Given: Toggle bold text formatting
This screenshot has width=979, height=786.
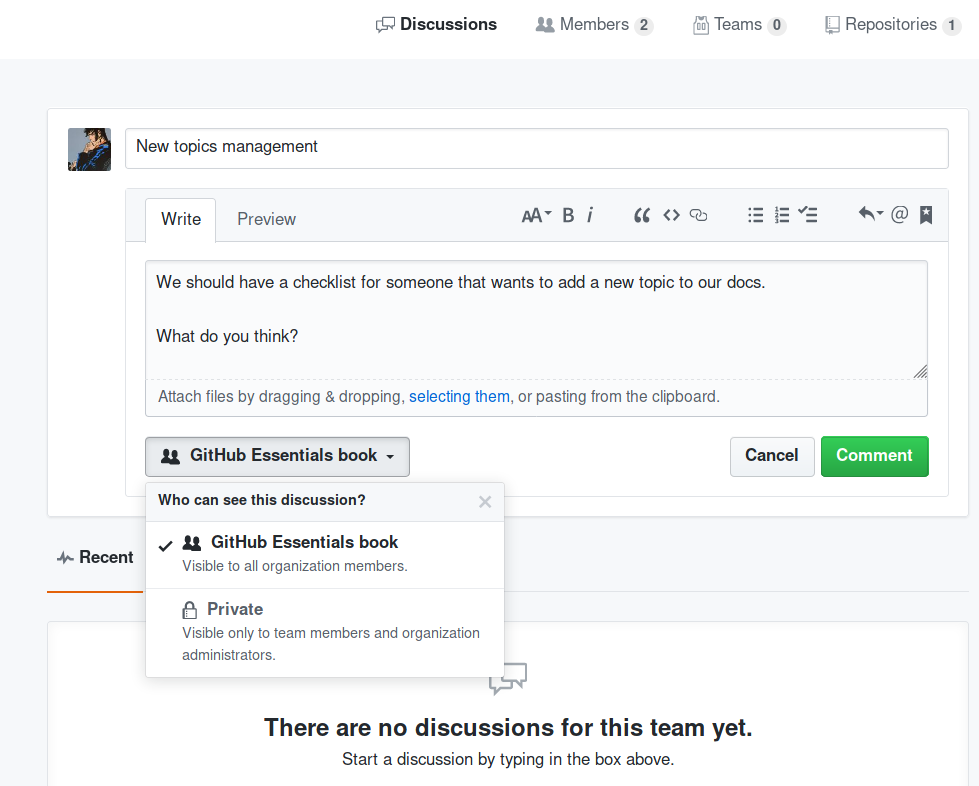Looking at the screenshot, I should pos(568,215).
